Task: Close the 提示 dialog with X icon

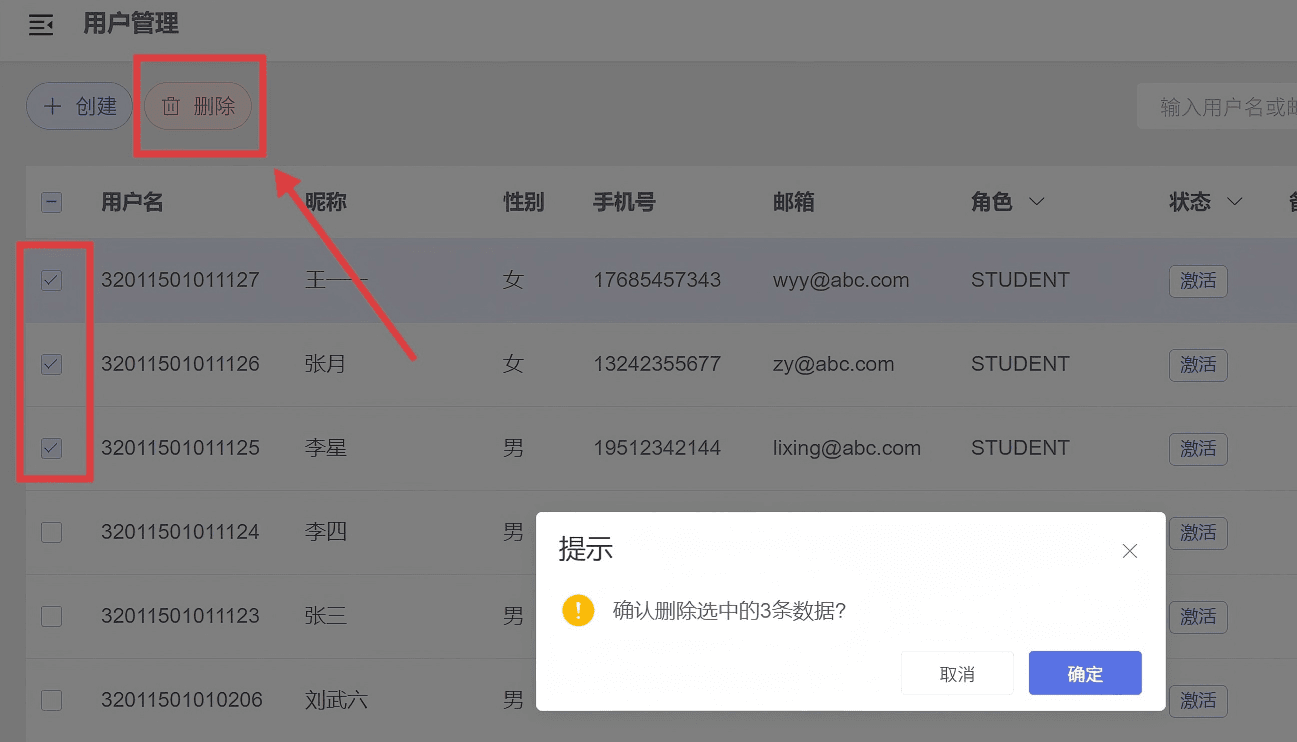Action: point(1130,551)
